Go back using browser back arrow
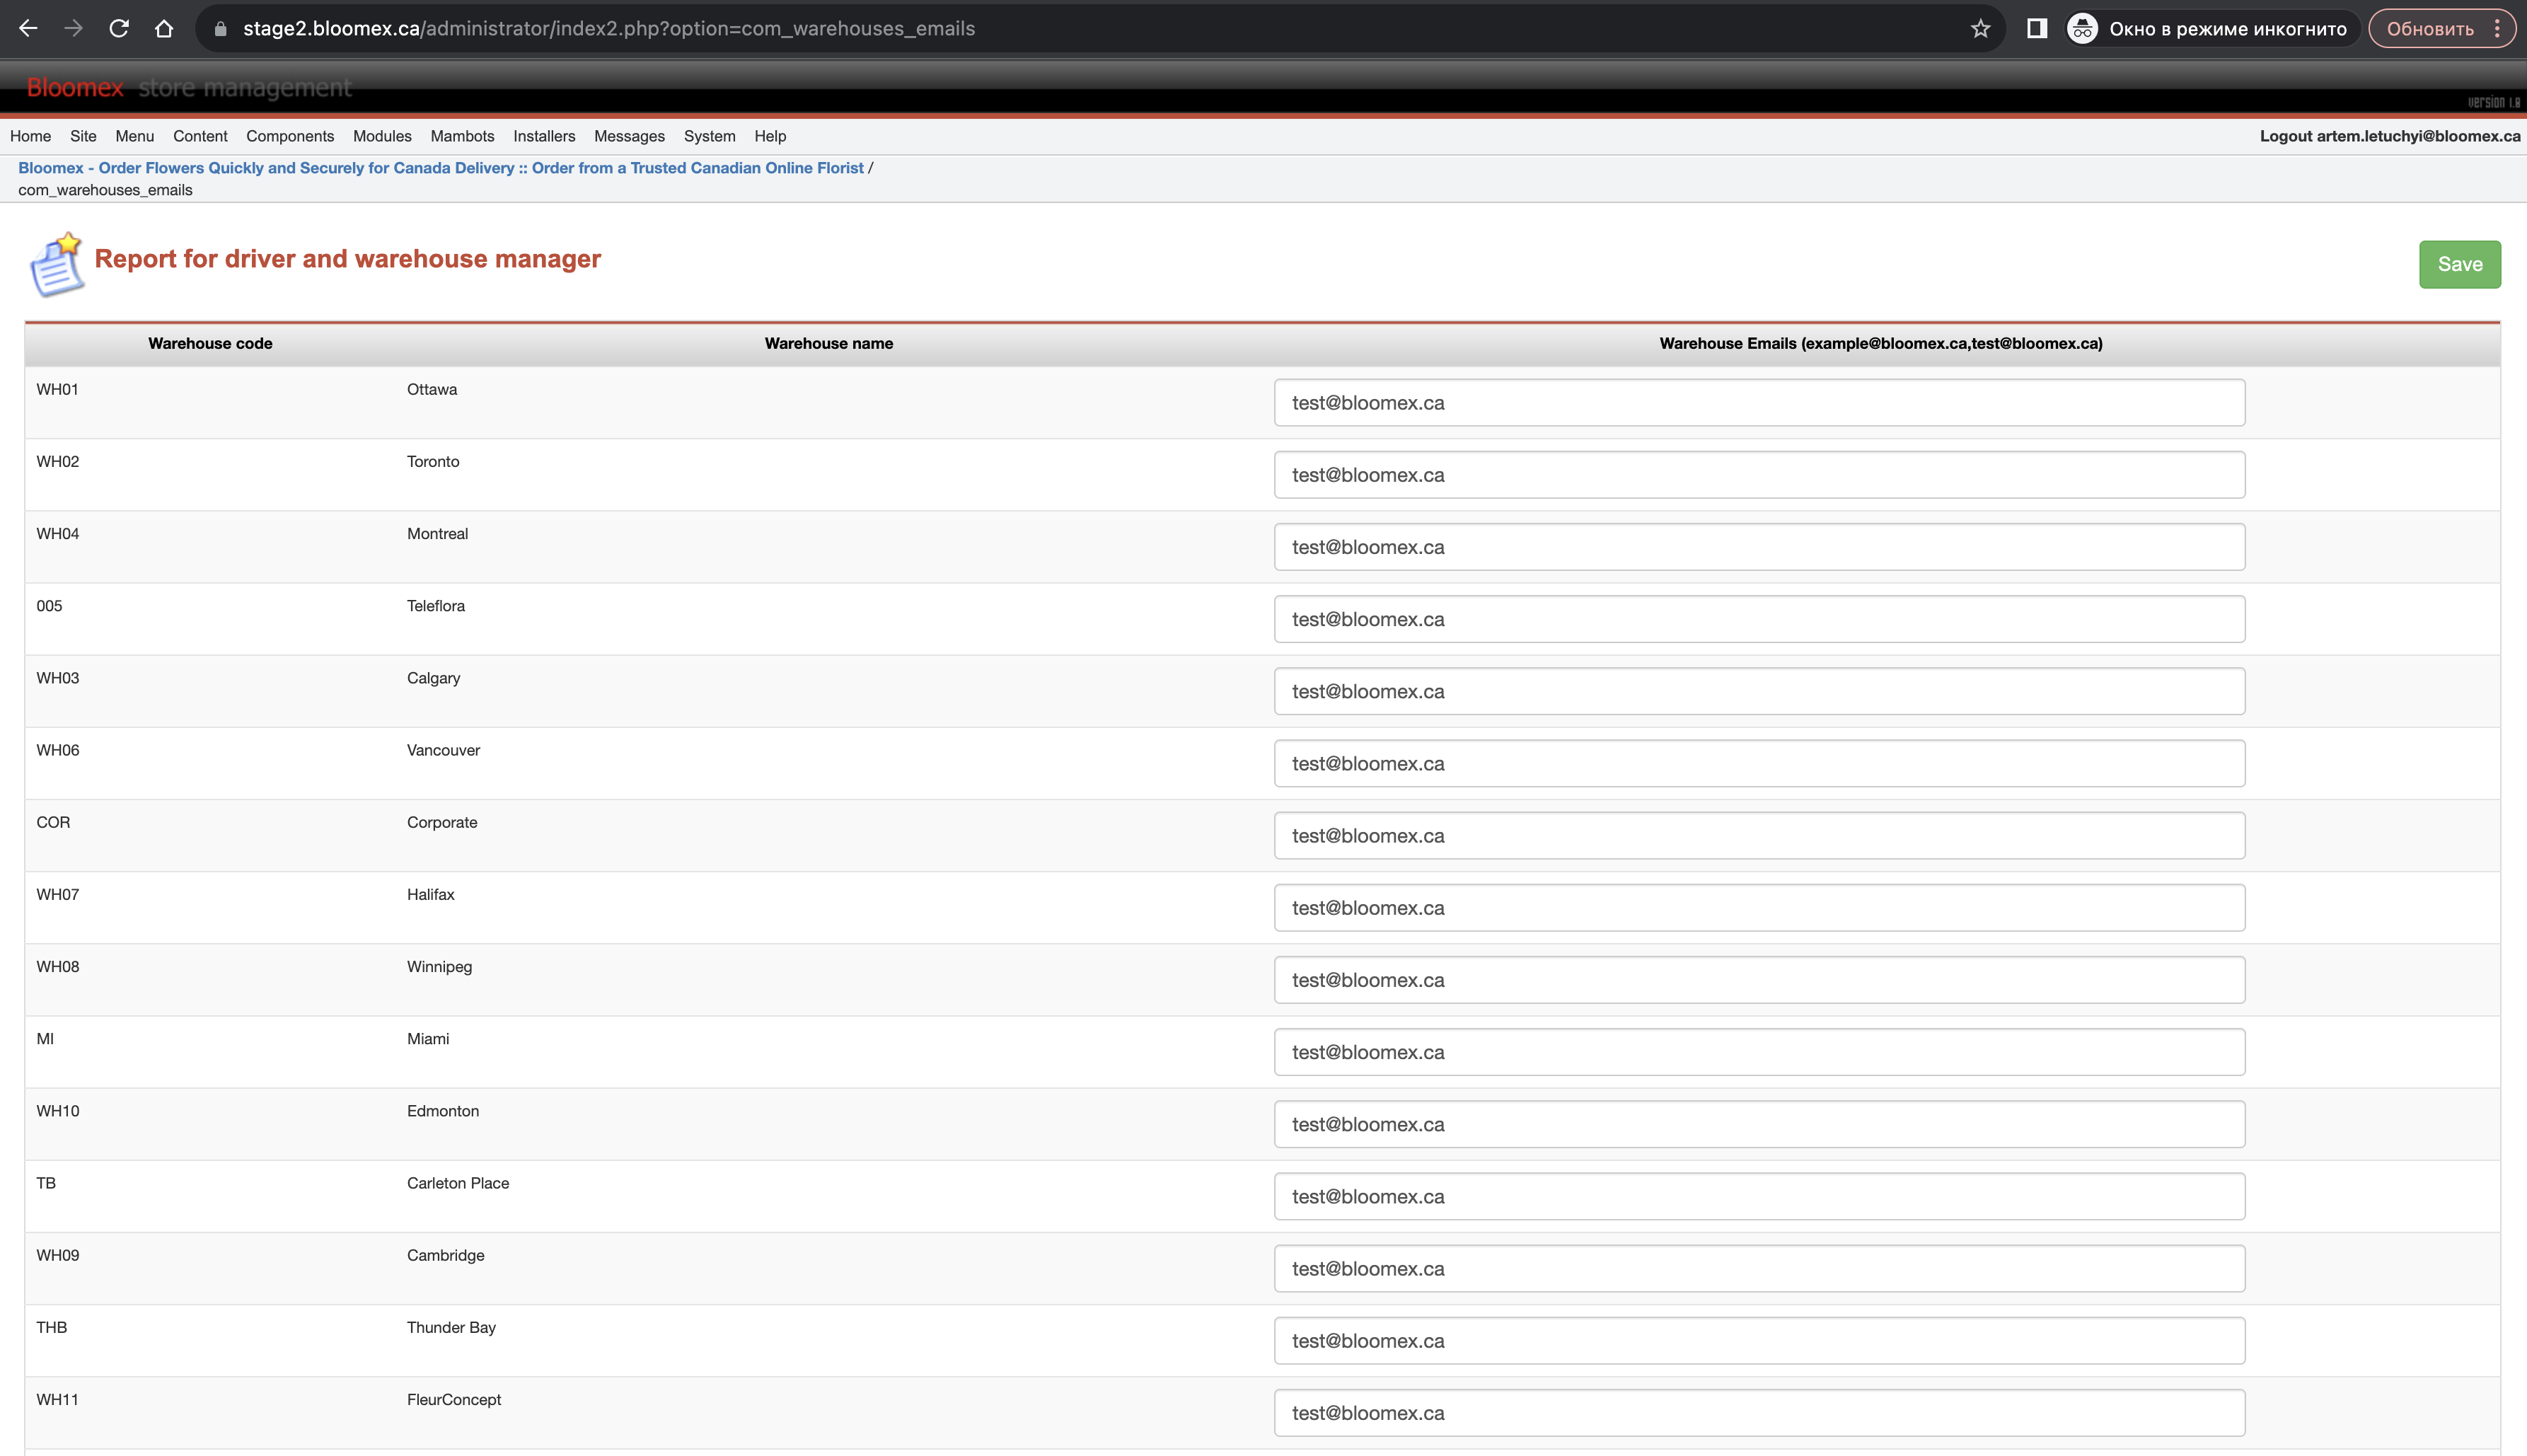 (28, 29)
